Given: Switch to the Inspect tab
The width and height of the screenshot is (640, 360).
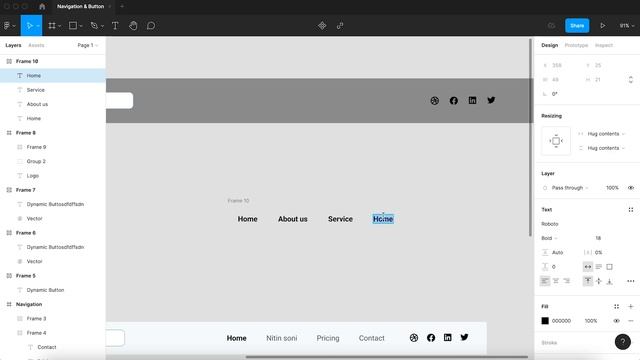Looking at the screenshot, I should tap(604, 45).
